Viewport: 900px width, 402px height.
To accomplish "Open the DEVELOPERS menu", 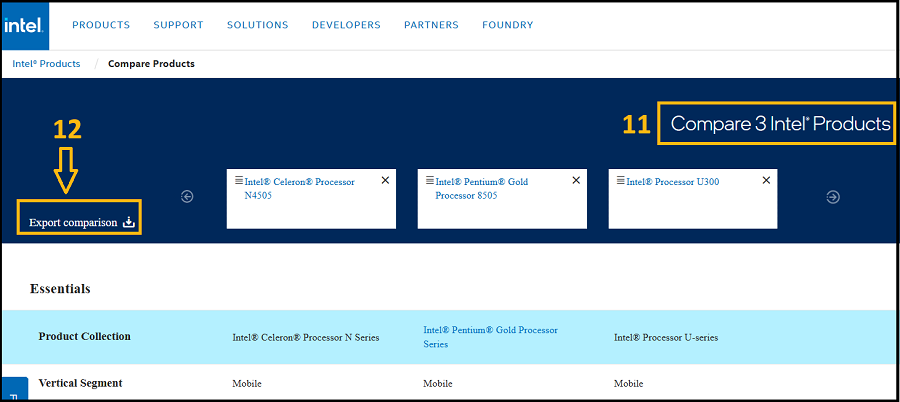I will [346, 25].
